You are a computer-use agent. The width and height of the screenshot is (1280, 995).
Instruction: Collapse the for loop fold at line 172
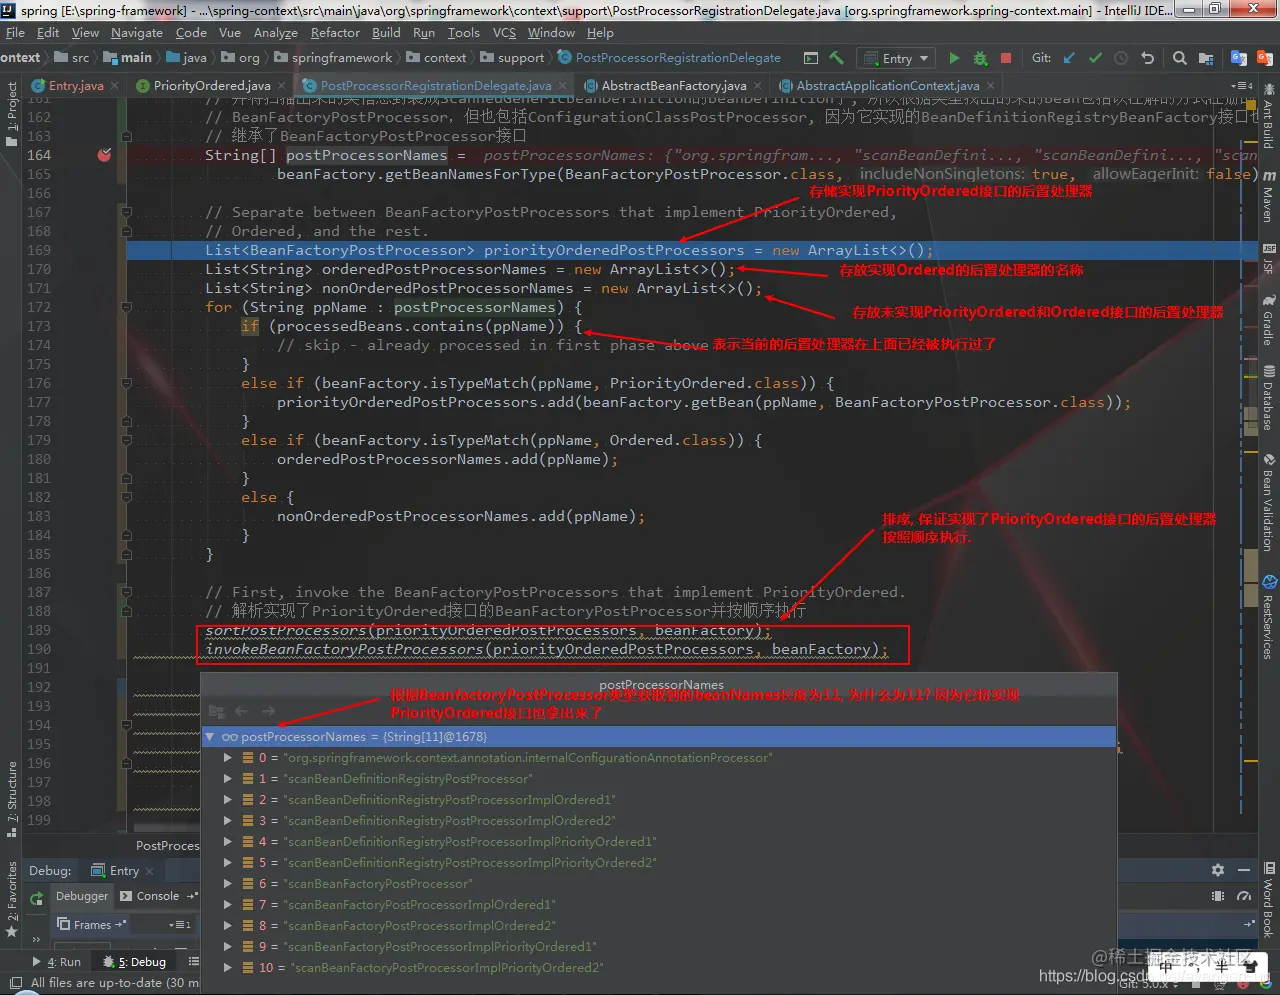coord(127,307)
